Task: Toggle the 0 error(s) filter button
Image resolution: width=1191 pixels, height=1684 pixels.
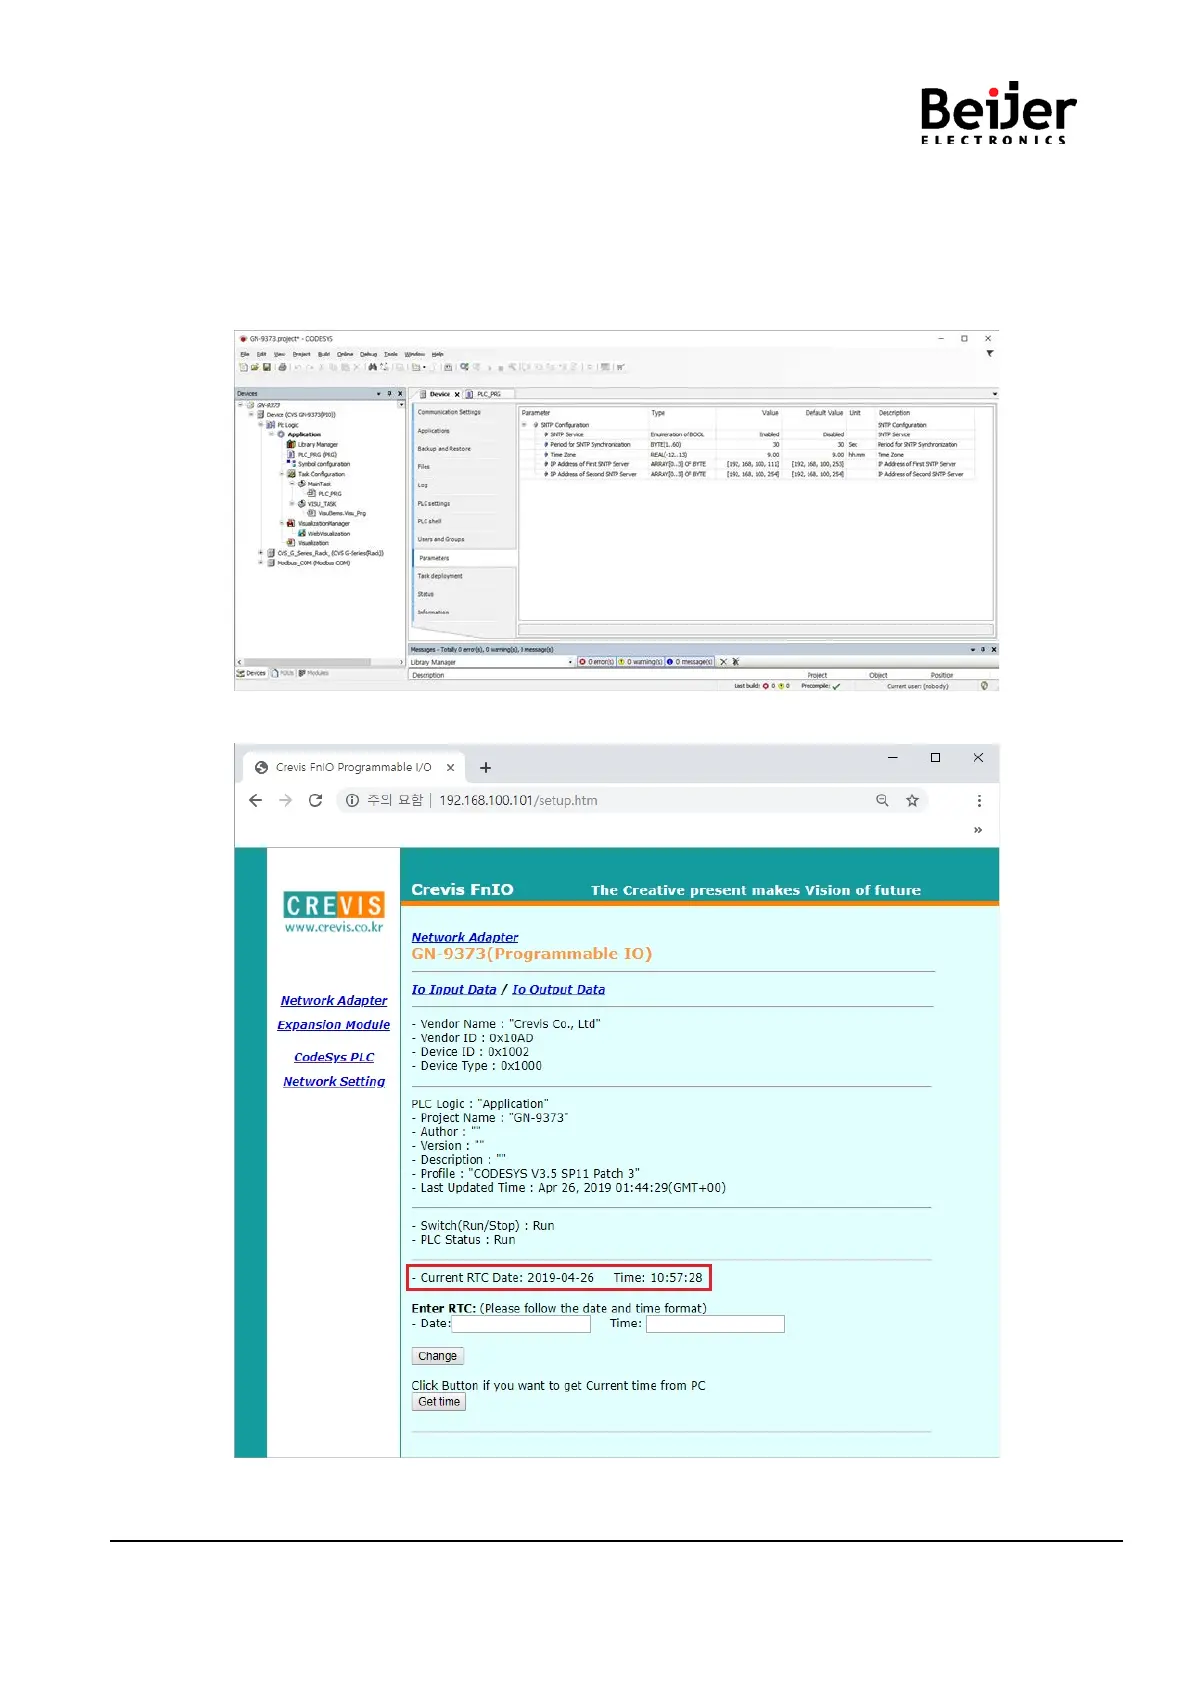Action: tap(596, 662)
